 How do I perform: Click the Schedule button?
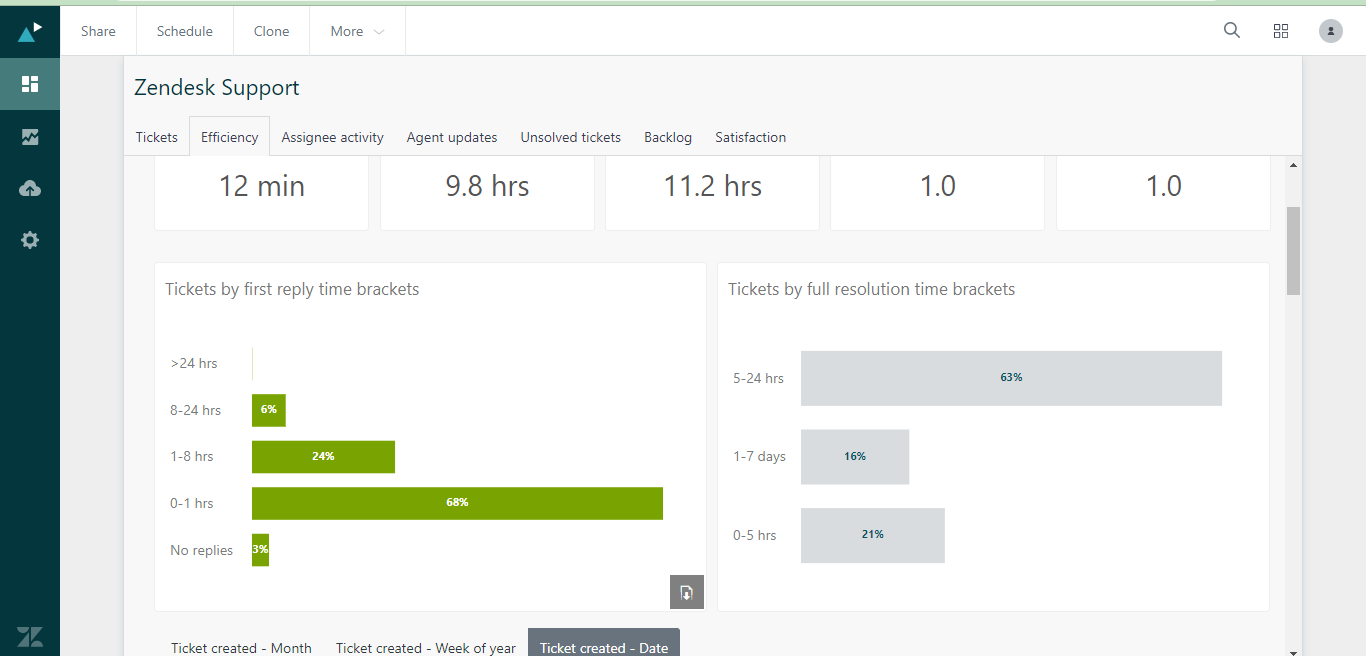(x=185, y=31)
